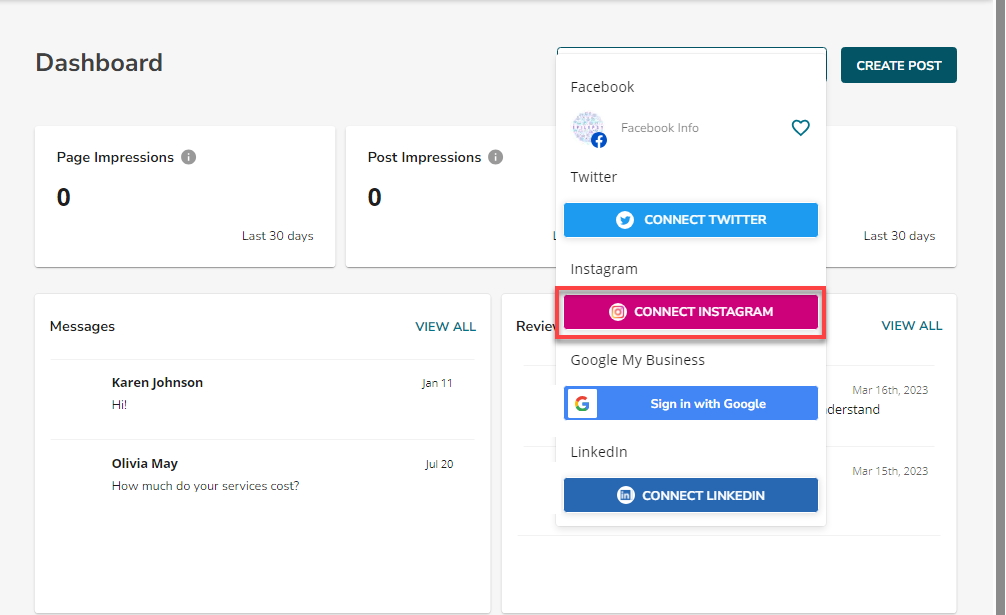Click Connect Twitter button
This screenshot has height=615, width=1006.
691,220
